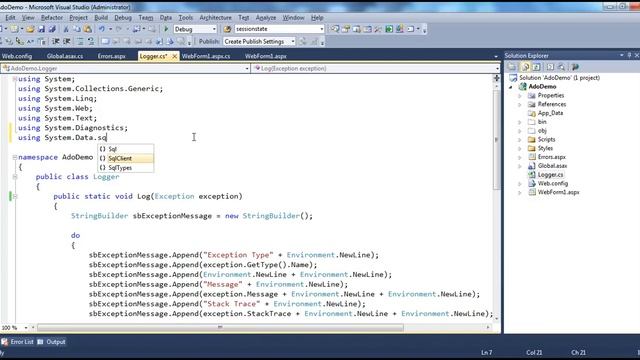Expand the References folder

520,104
